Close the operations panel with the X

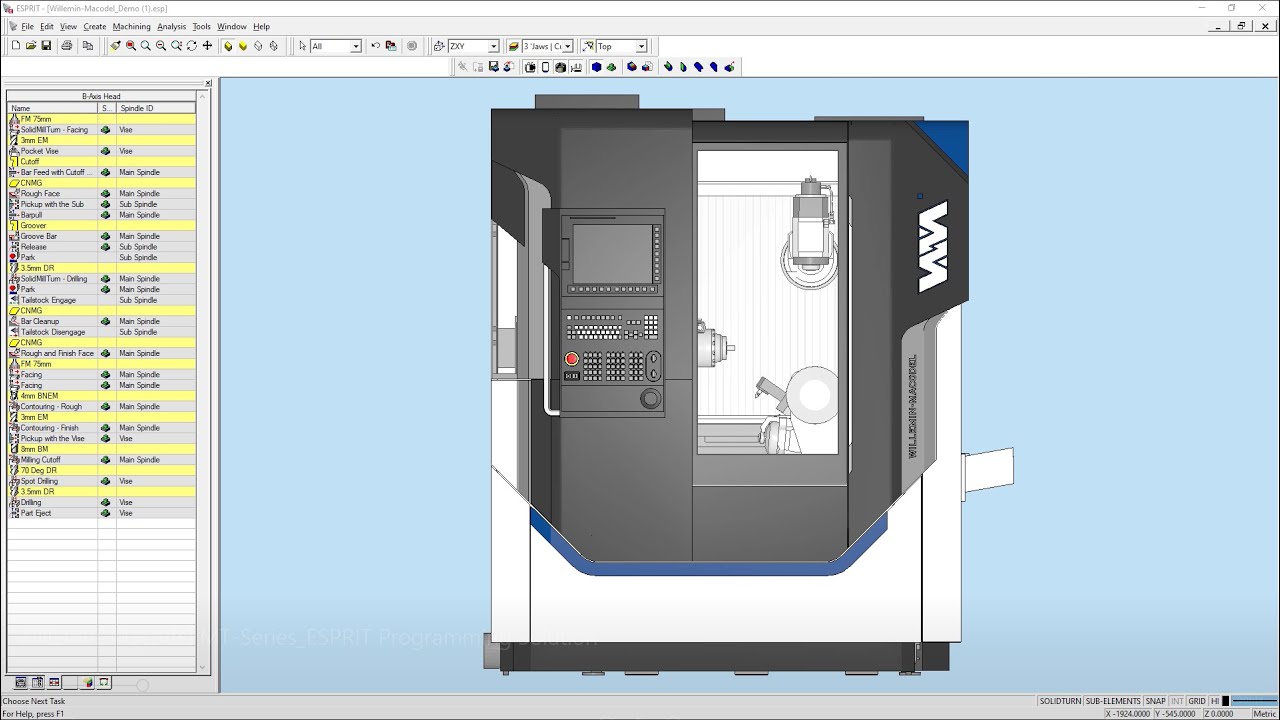point(208,83)
